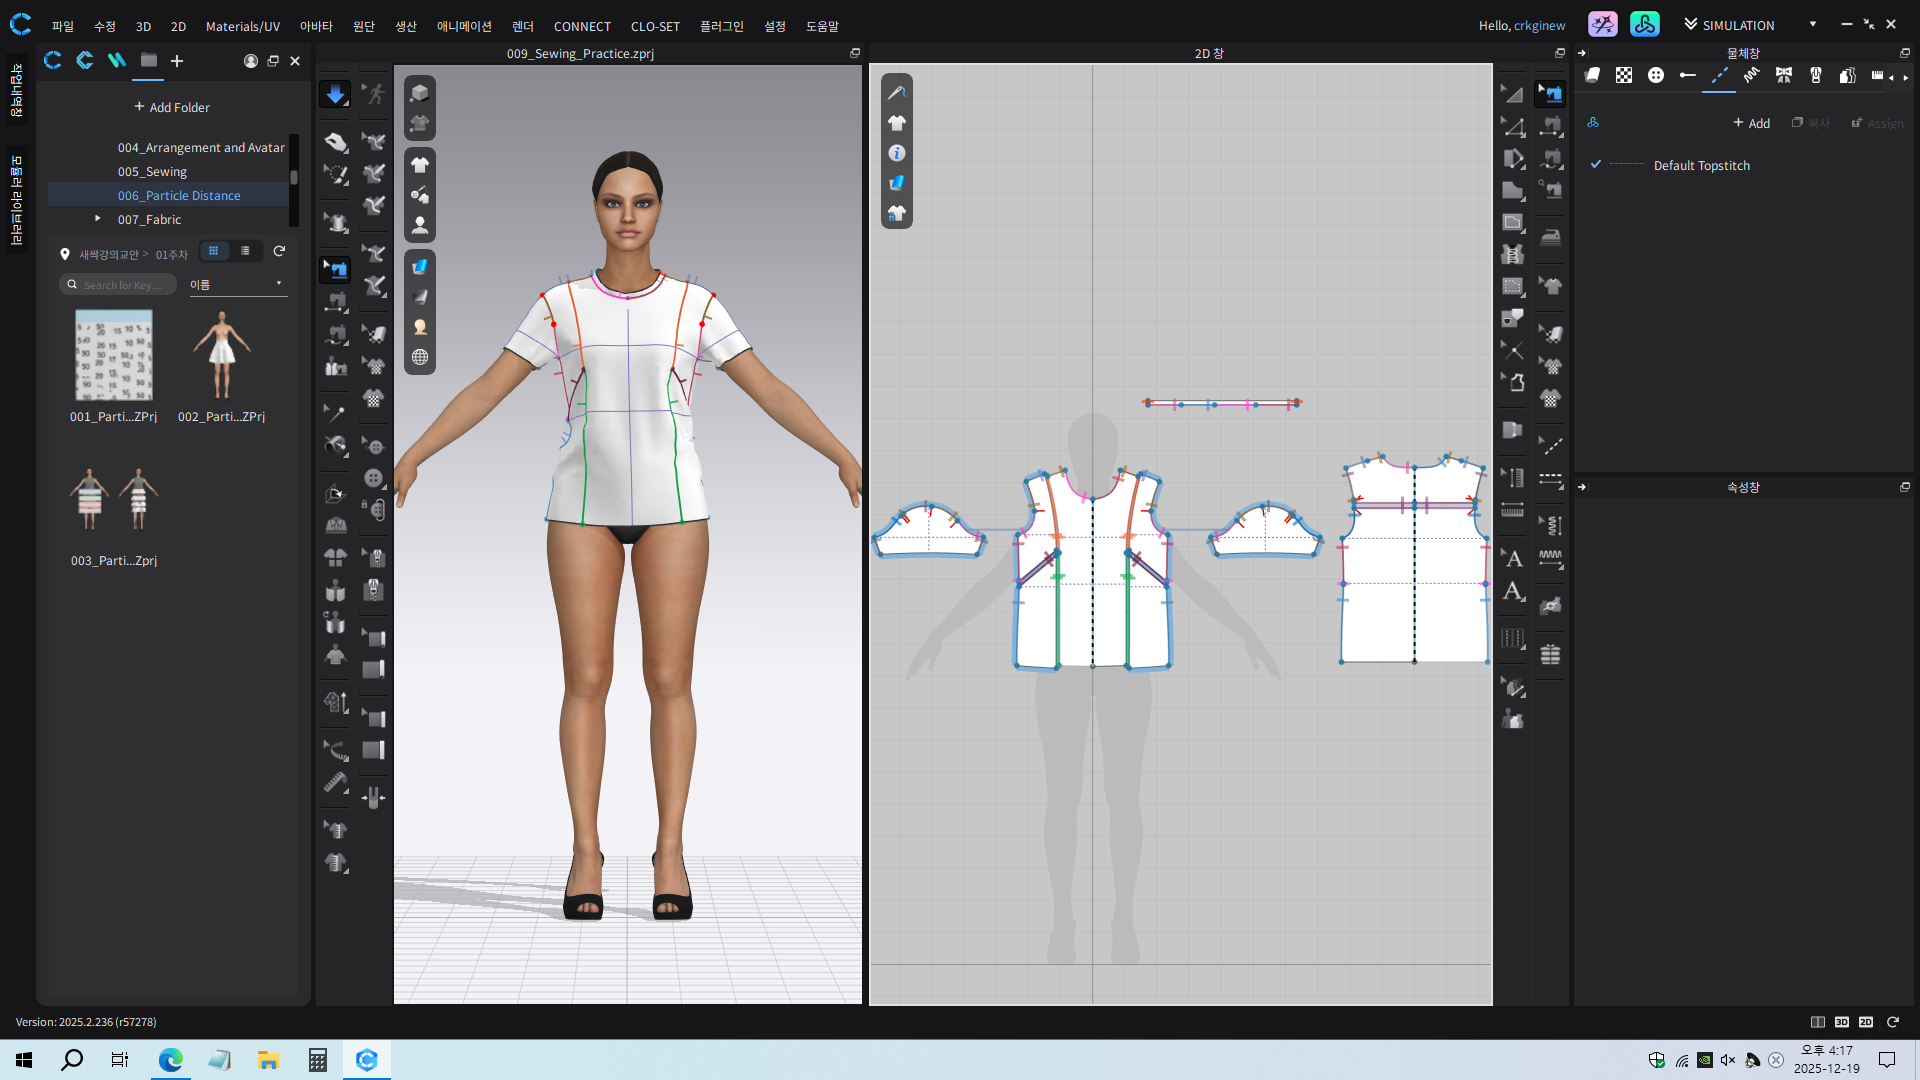Open the Zipper tab in object browser
The height and width of the screenshot is (1080, 1920).
(x=1816, y=75)
